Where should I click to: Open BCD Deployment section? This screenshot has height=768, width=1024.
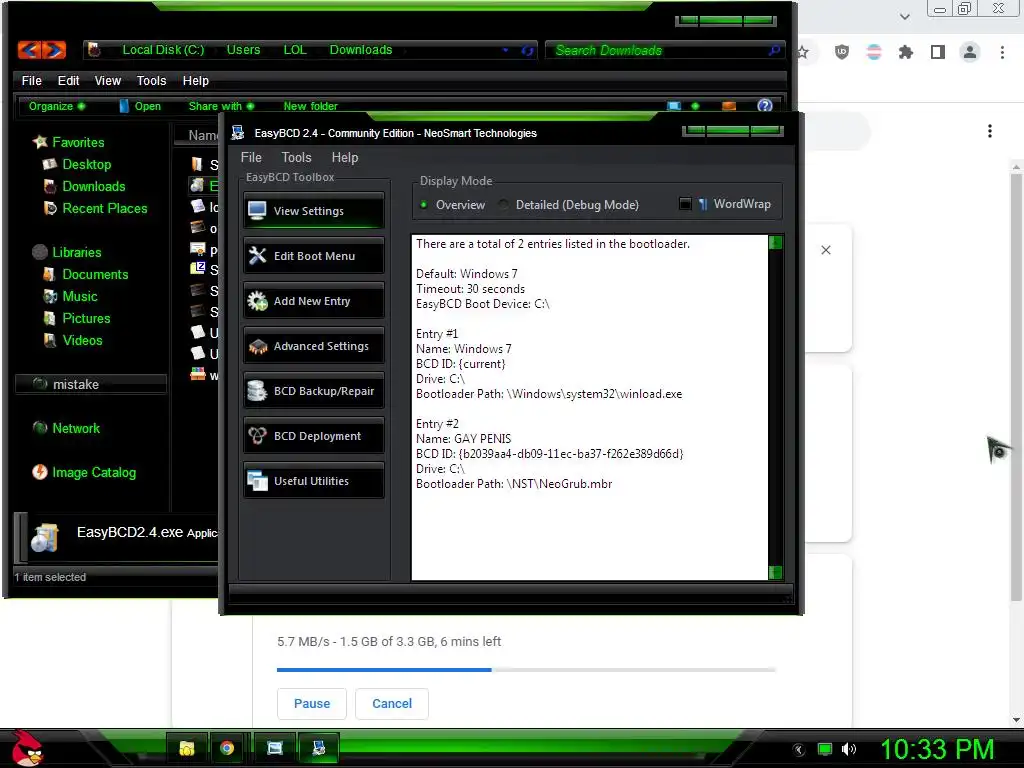tap(313, 436)
